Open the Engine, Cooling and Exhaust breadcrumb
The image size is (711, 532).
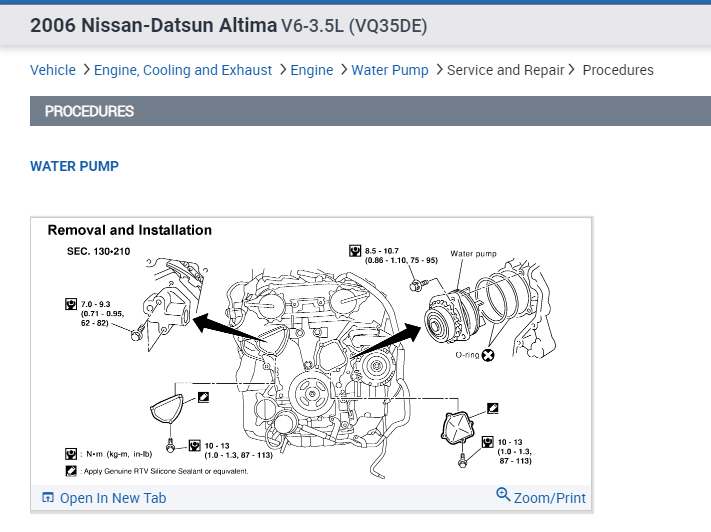click(183, 70)
